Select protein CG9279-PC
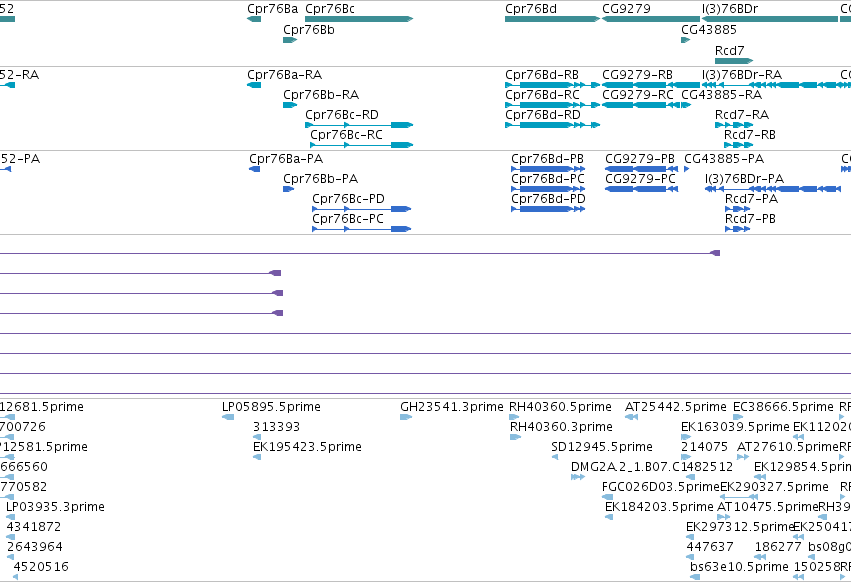Screen dimensions: 851x582 point(640,179)
